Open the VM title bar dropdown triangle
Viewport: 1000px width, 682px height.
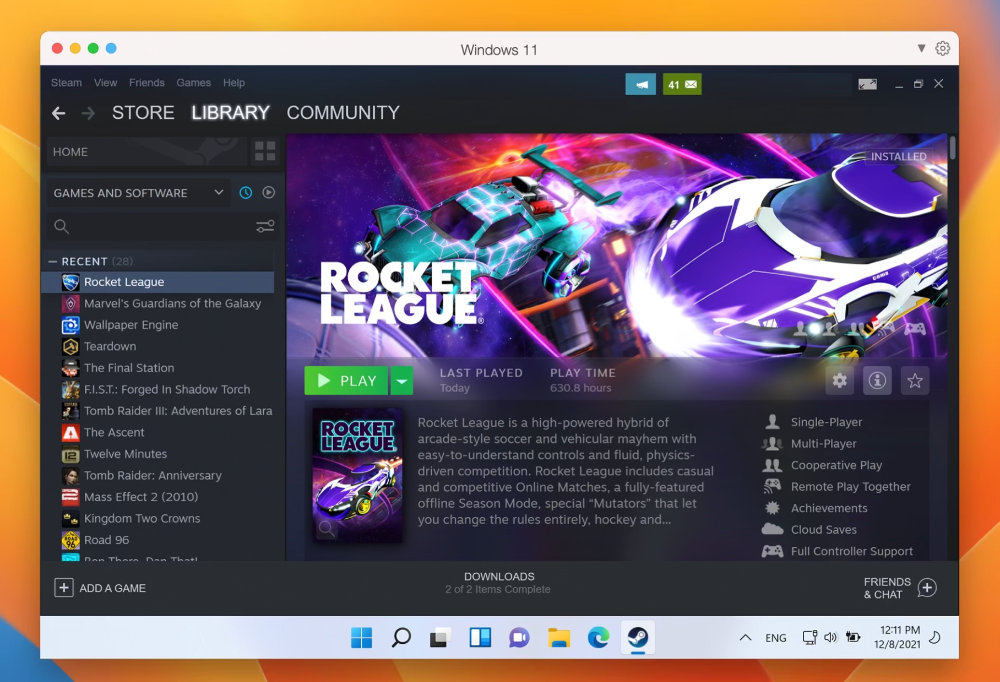point(921,48)
